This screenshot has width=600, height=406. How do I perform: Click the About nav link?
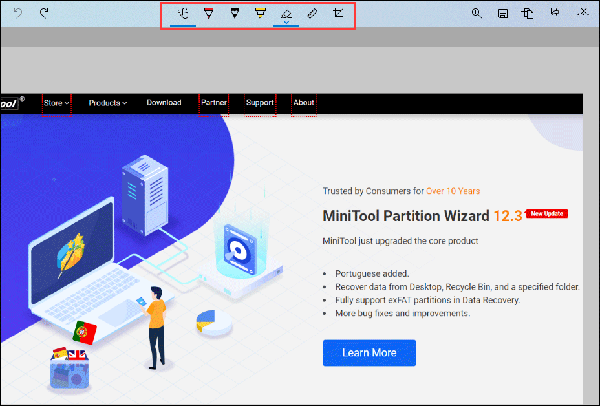click(304, 103)
